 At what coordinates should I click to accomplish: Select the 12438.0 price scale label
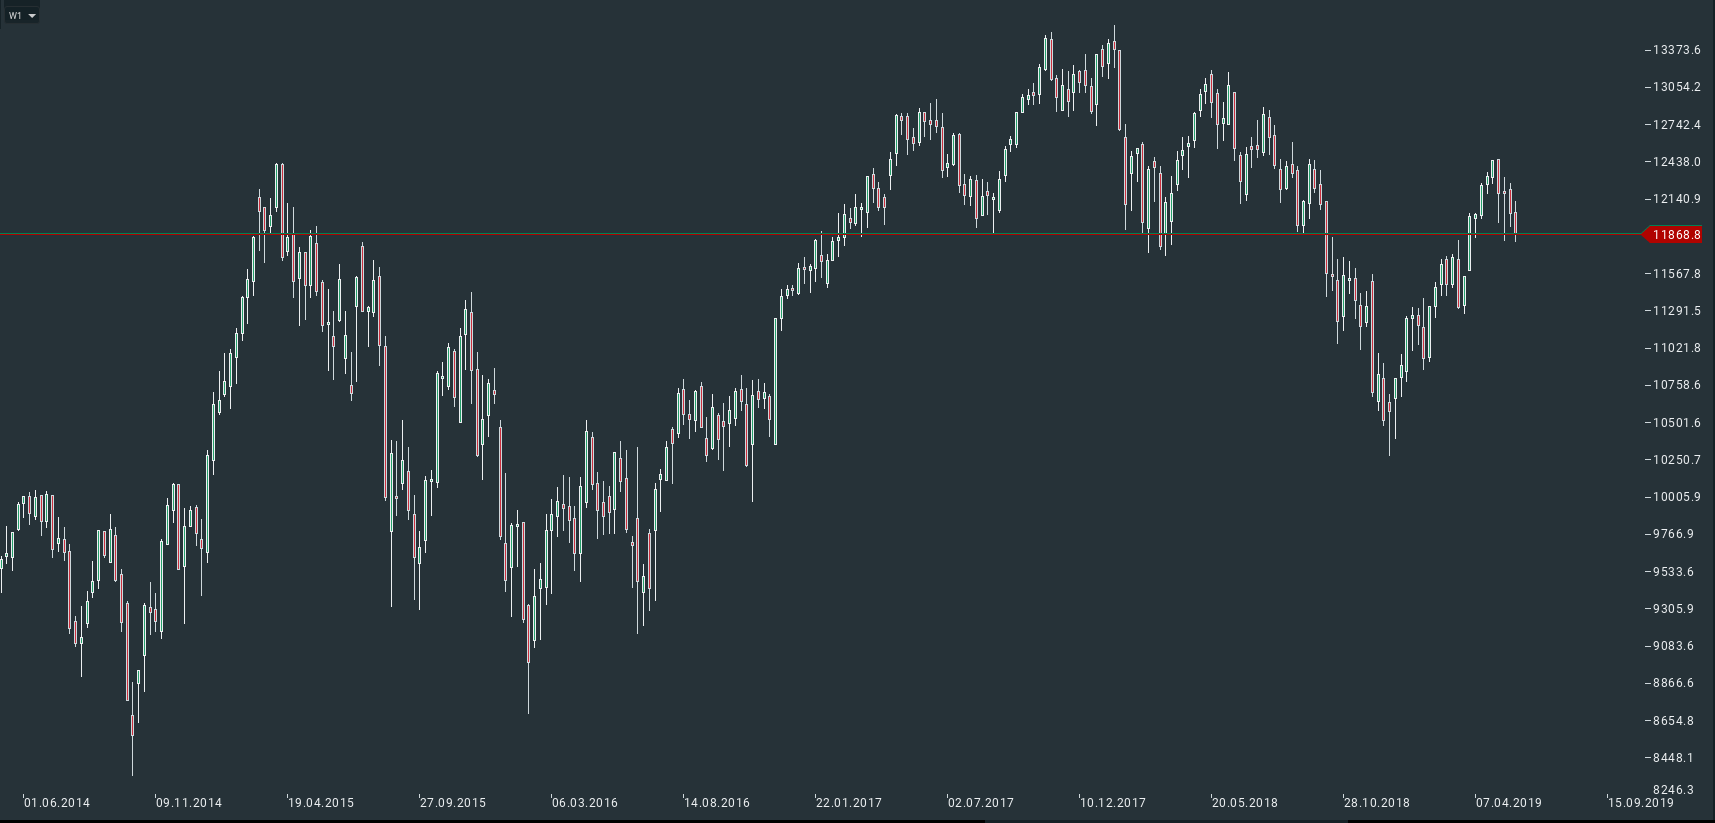point(1676,162)
